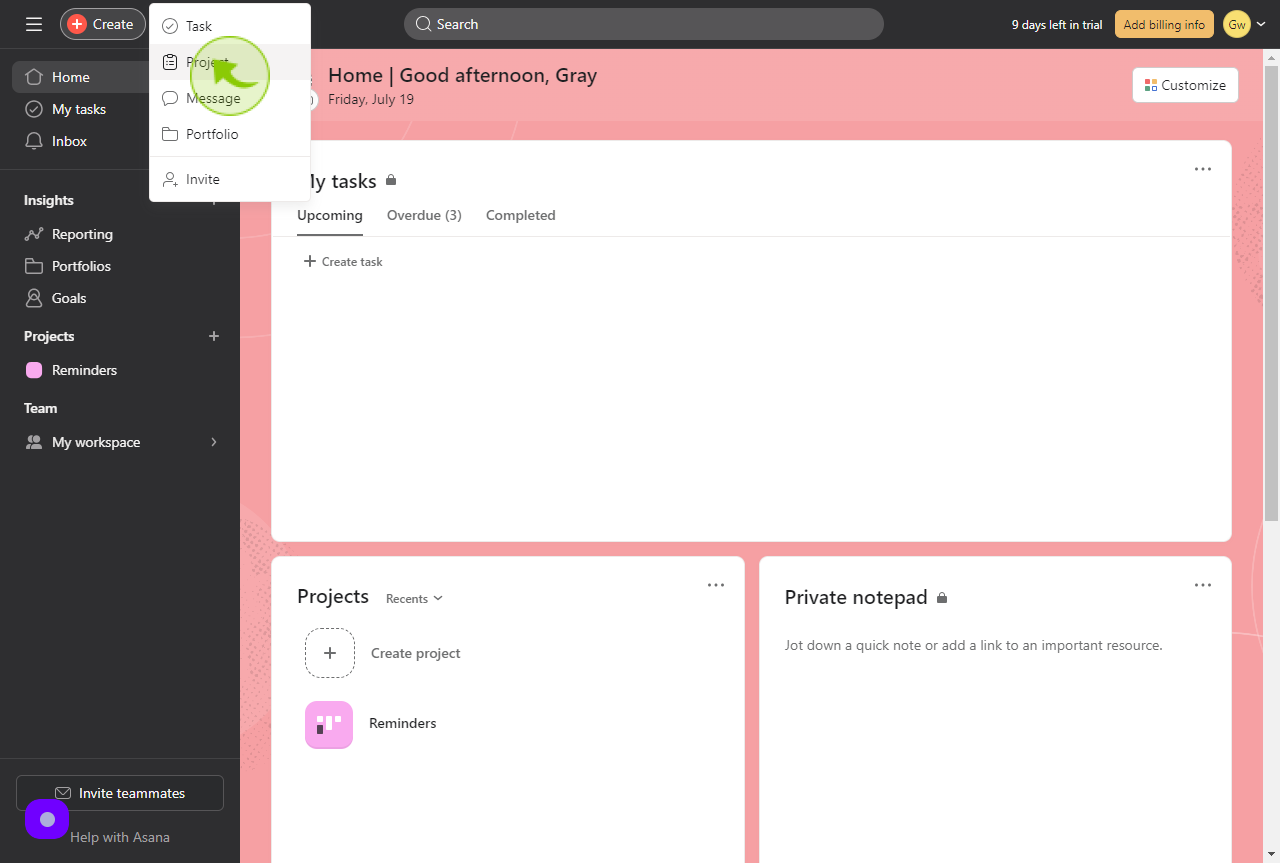Toggle the hamburger sidebar menu icon
The height and width of the screenshot is (863, 1280).
pyautogui.click(x=34, y=24)
